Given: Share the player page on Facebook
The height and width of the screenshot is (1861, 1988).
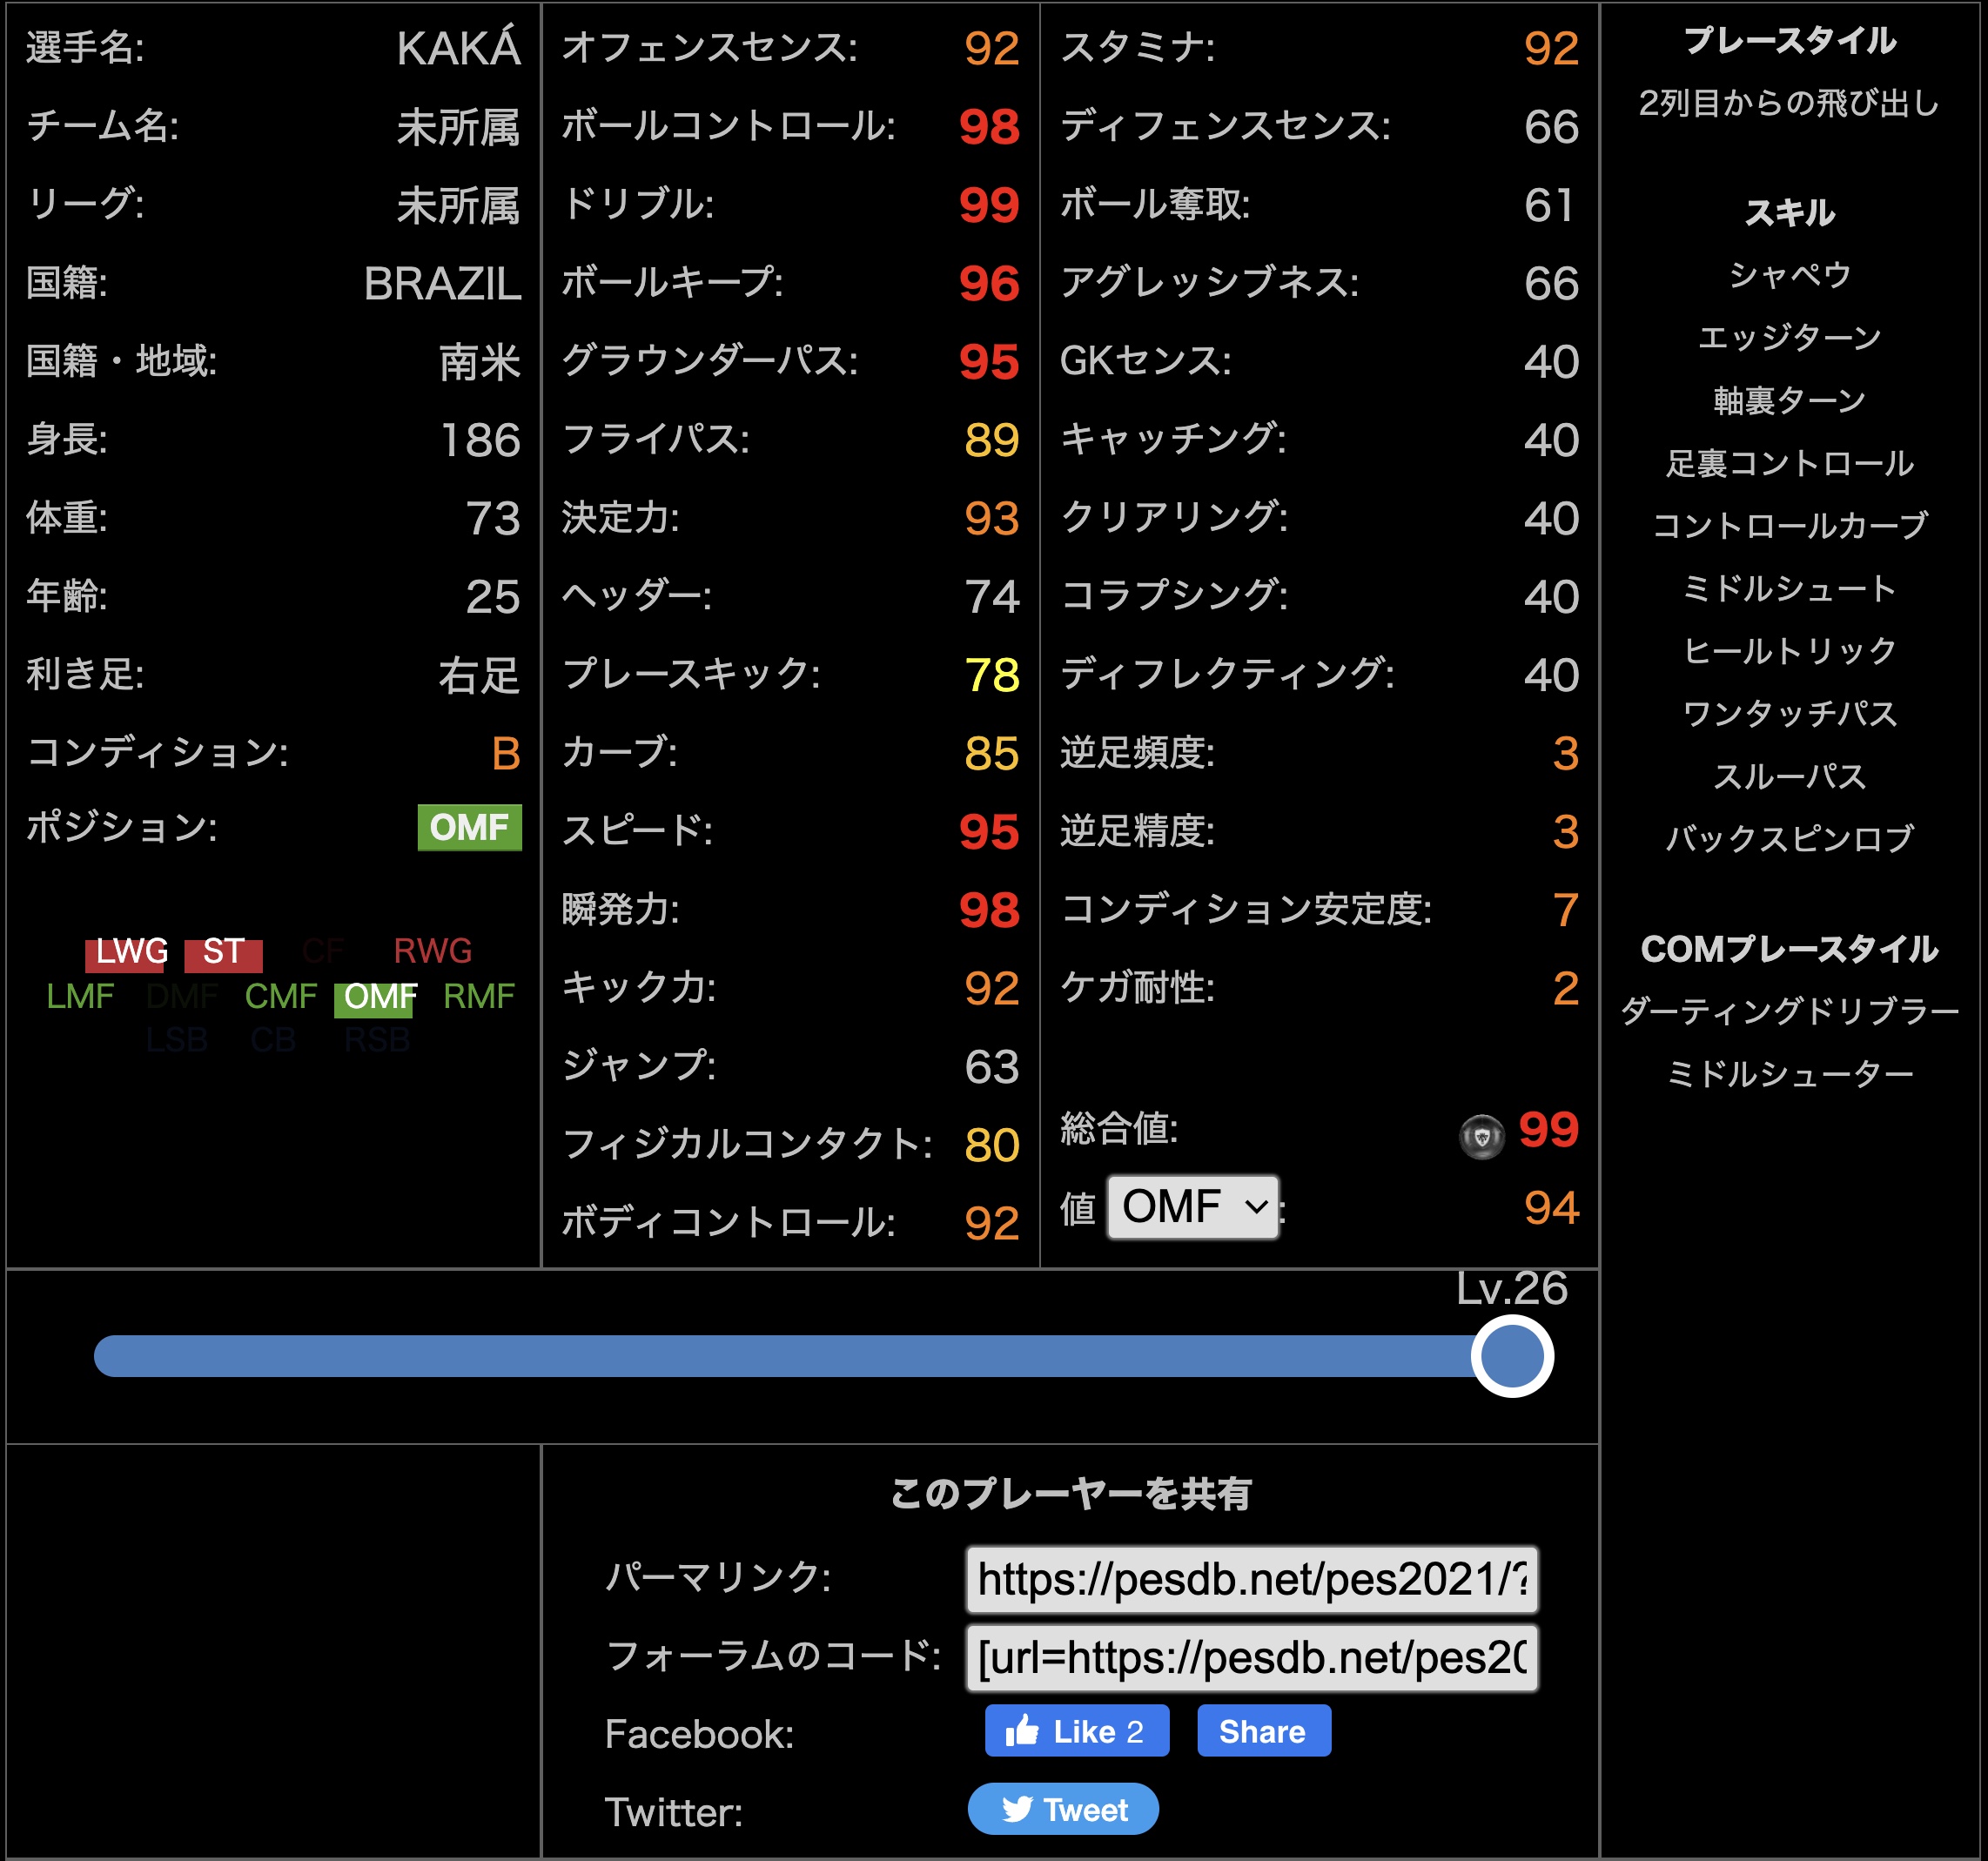Looking at the screenshot, I should tap(1263, 1730).
